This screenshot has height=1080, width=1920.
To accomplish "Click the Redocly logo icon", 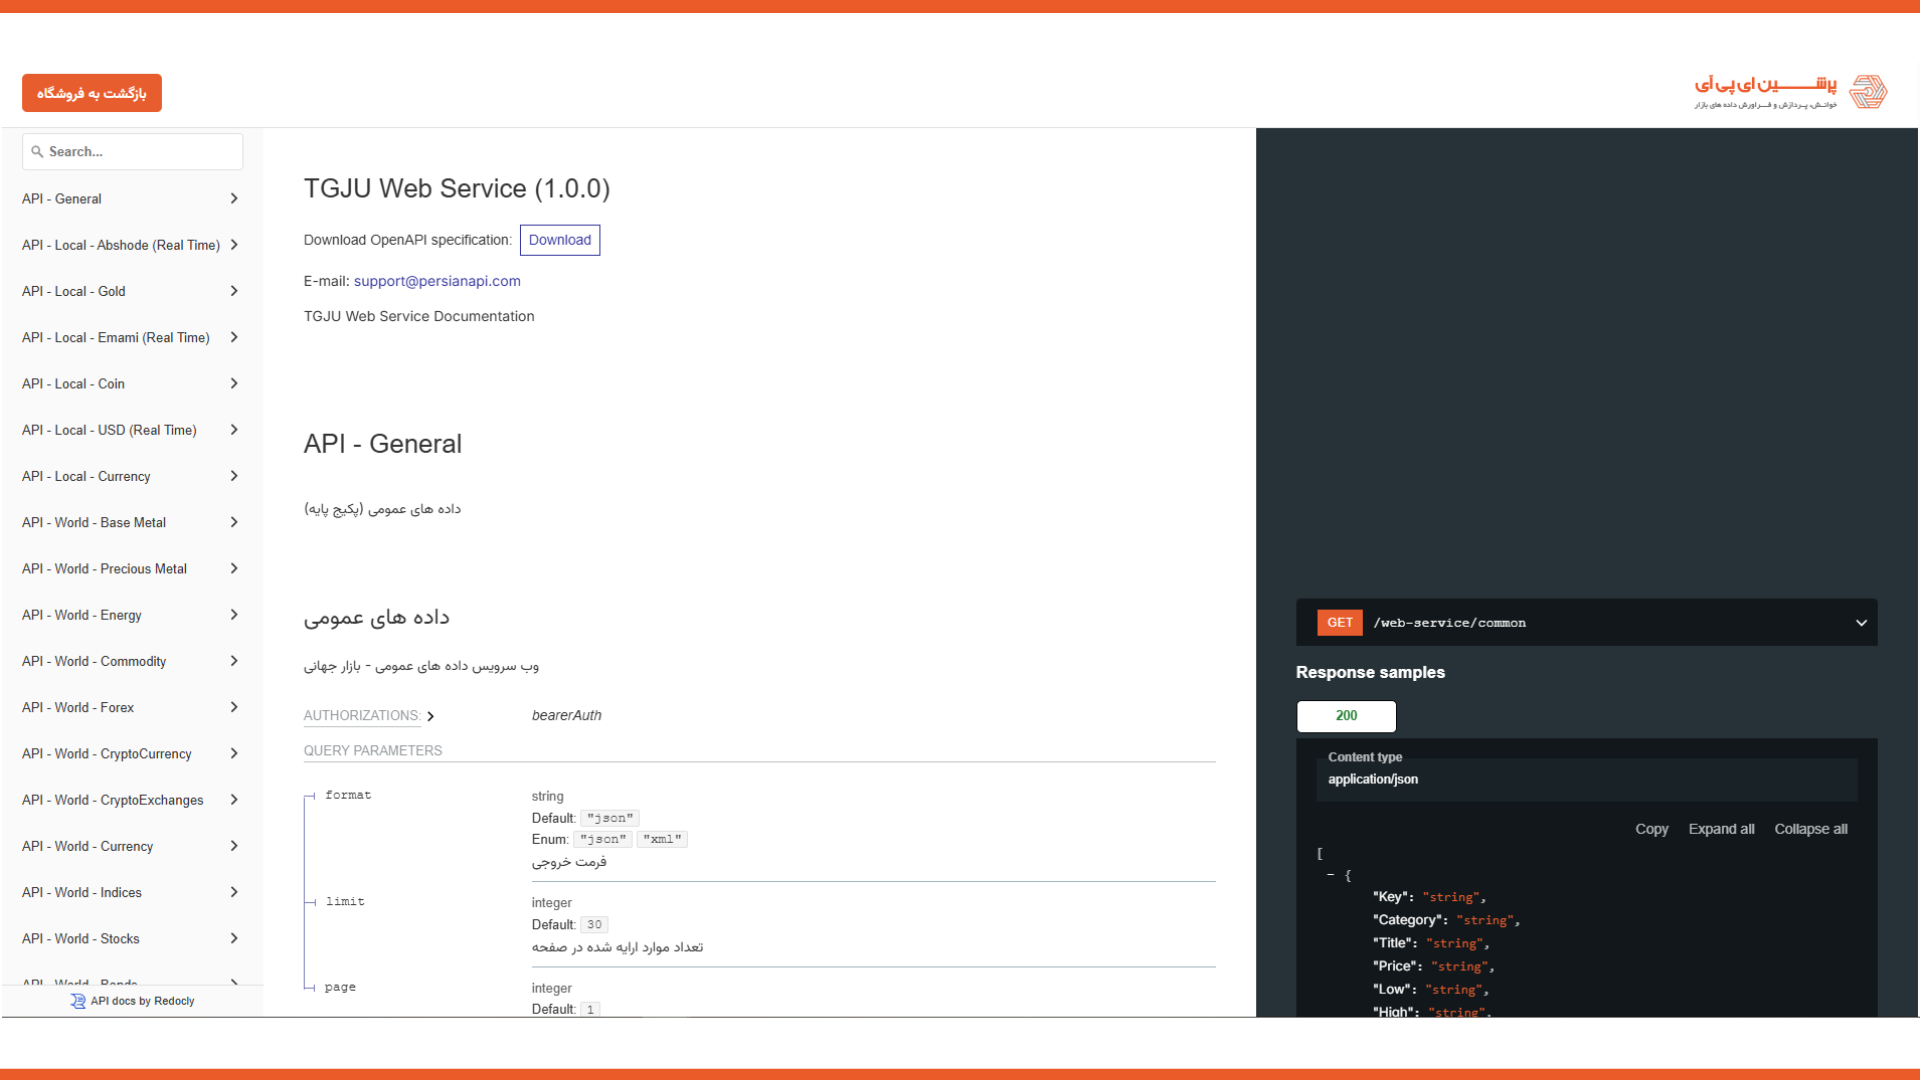I will point(78,1001).
